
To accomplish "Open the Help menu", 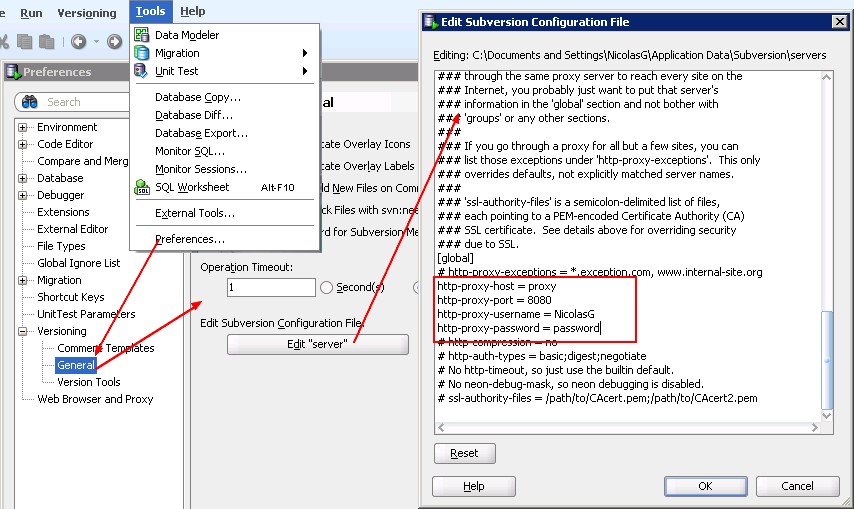I will 192,12.
